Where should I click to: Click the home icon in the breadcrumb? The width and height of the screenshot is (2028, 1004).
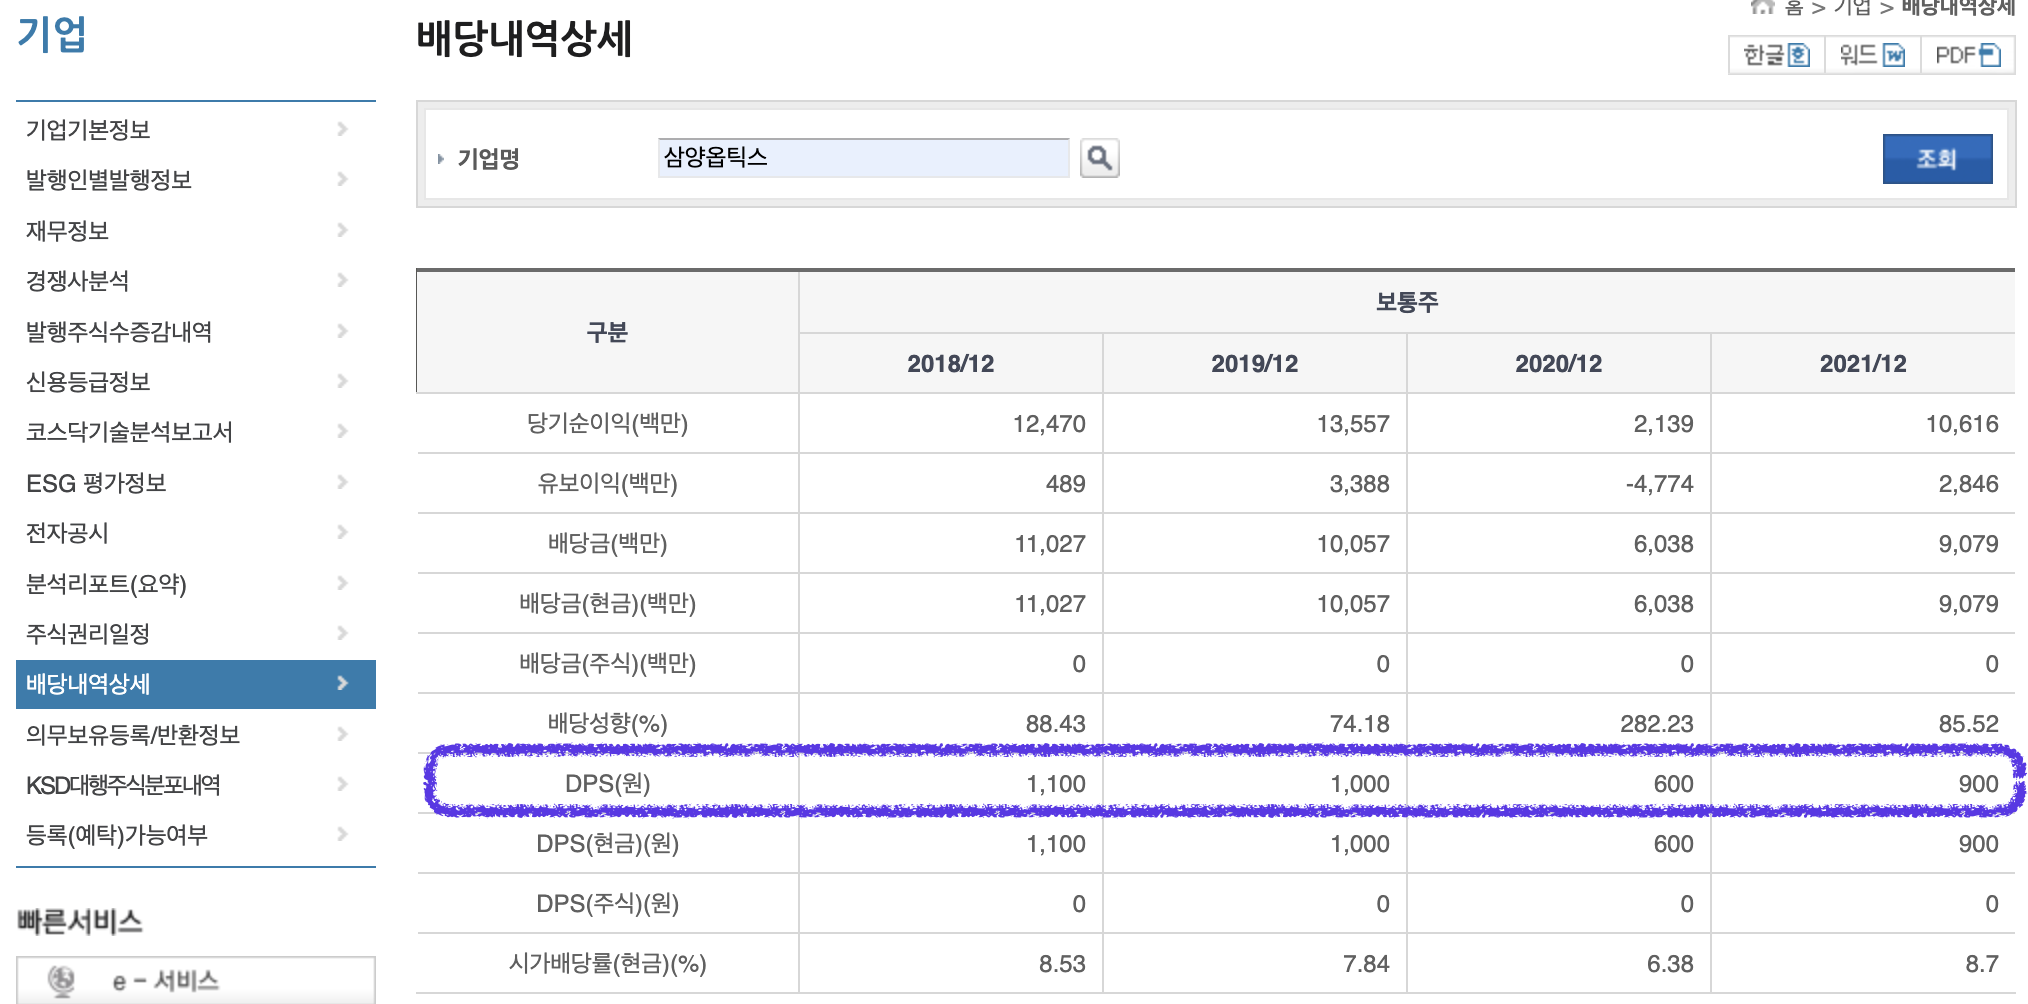pos(1762,7)
